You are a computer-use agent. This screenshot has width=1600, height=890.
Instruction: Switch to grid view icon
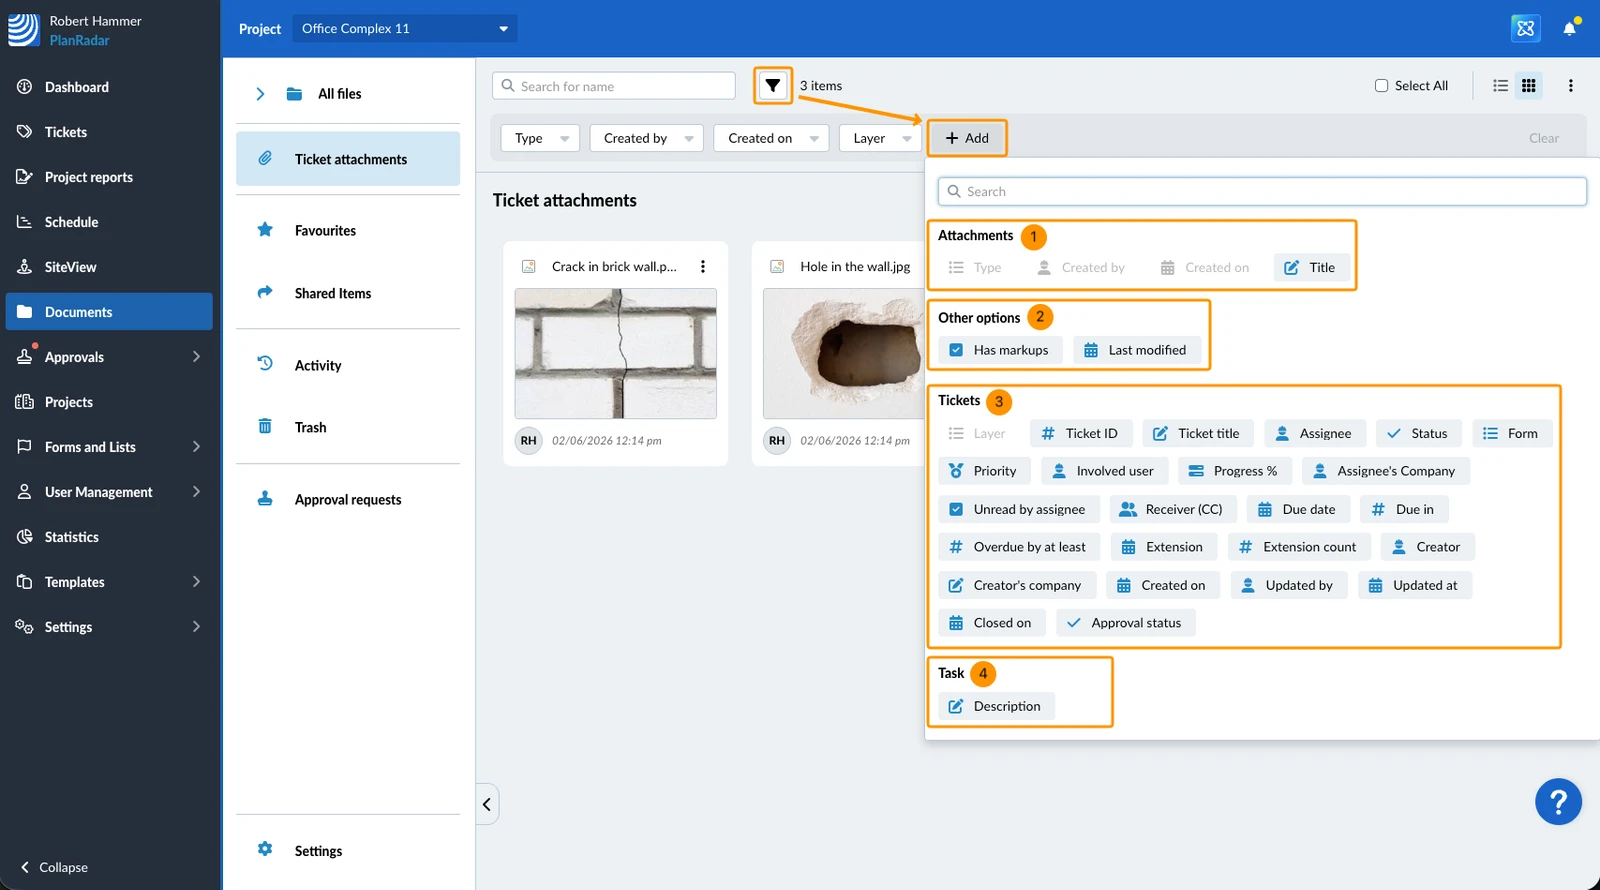pos(1529,86)
